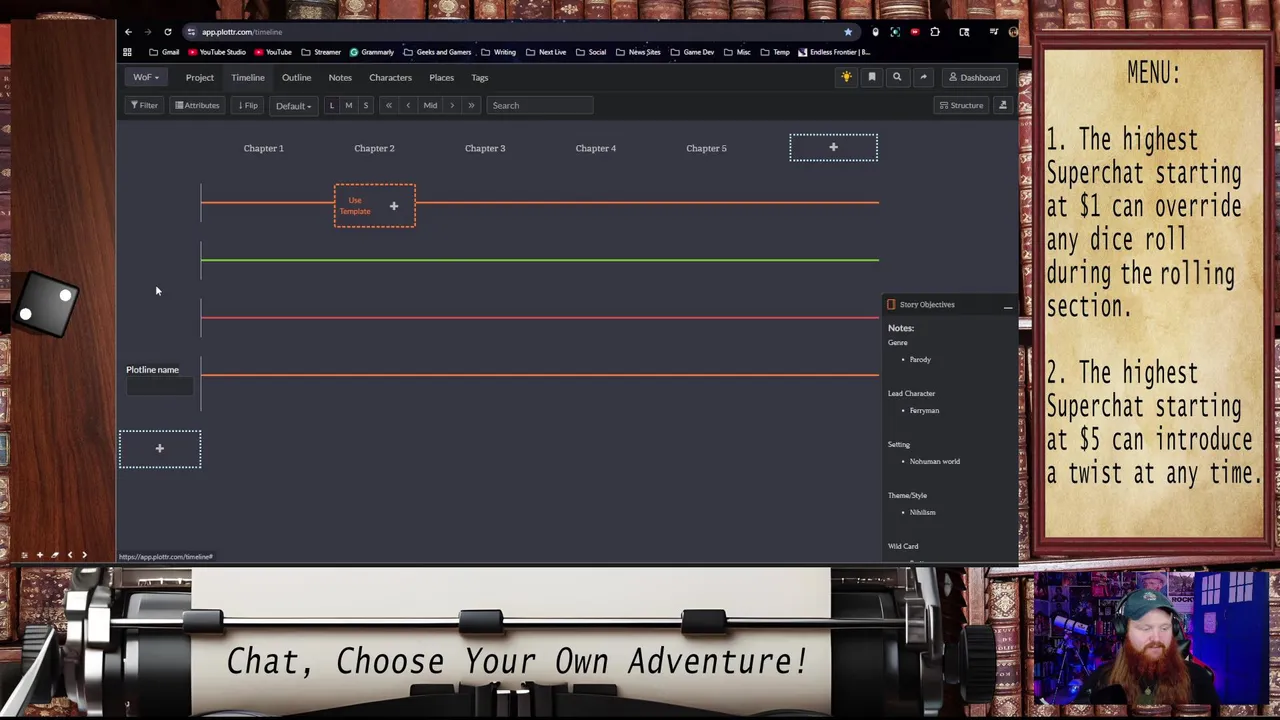The image size is (1280, 720).
Task: Open the Grammarly bookmark
Action: [372, 52]
